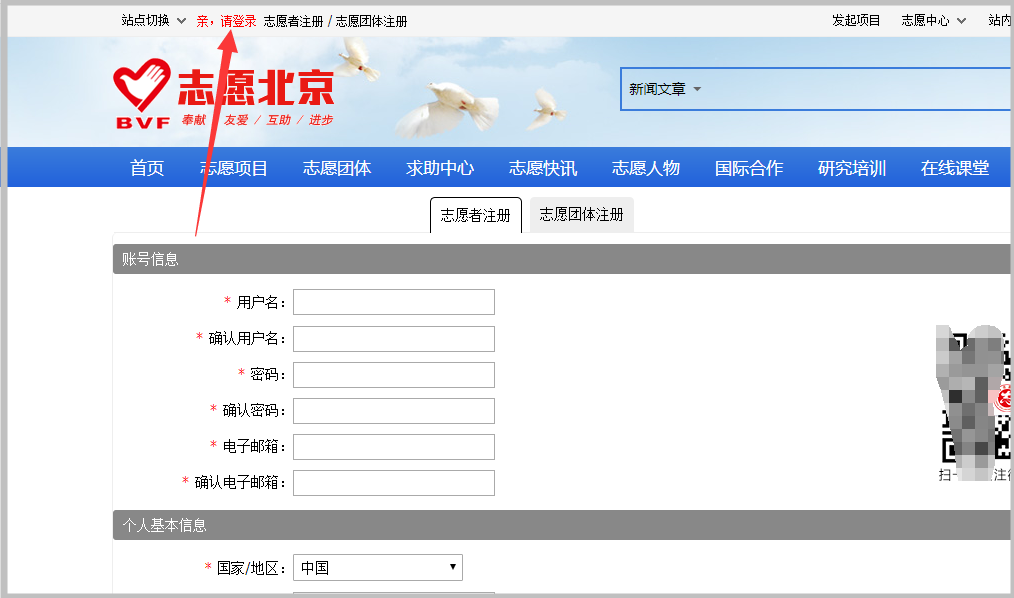Click the top bar 志愿者注册 link

point(294,19)
